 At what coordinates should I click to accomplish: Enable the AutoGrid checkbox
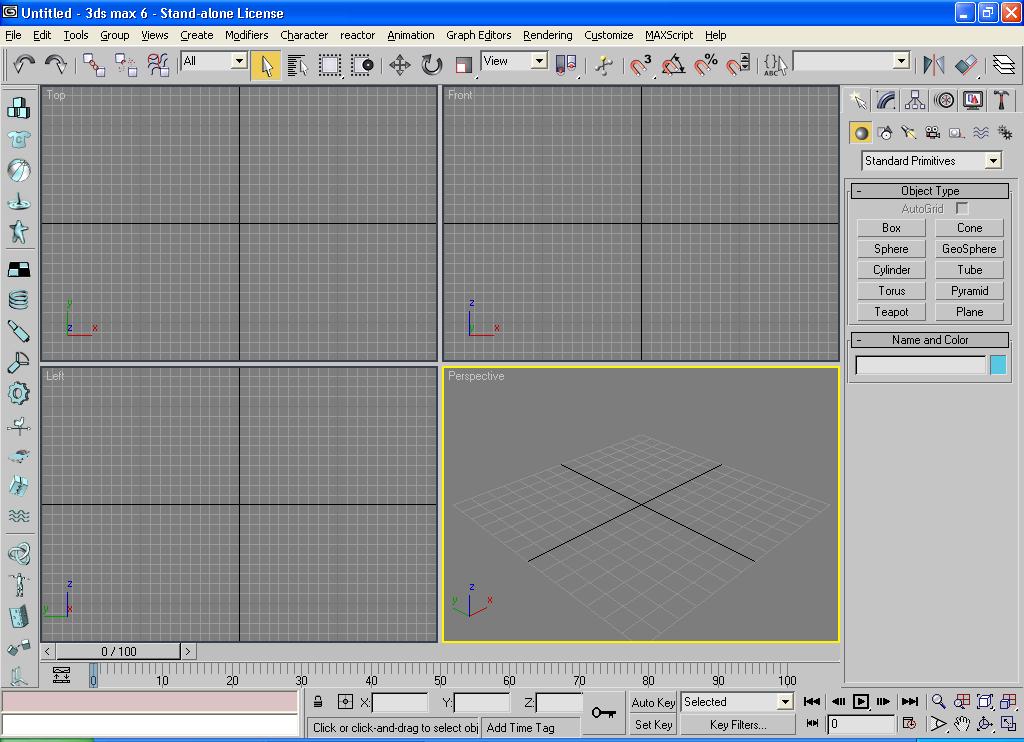pyautogui.click(x=962, y=208)
